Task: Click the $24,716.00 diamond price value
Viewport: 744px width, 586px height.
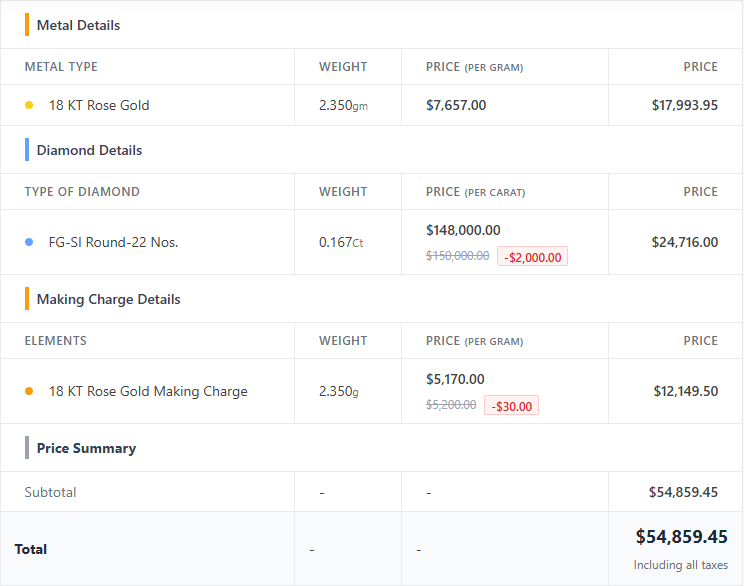Action: coord(685,242)
